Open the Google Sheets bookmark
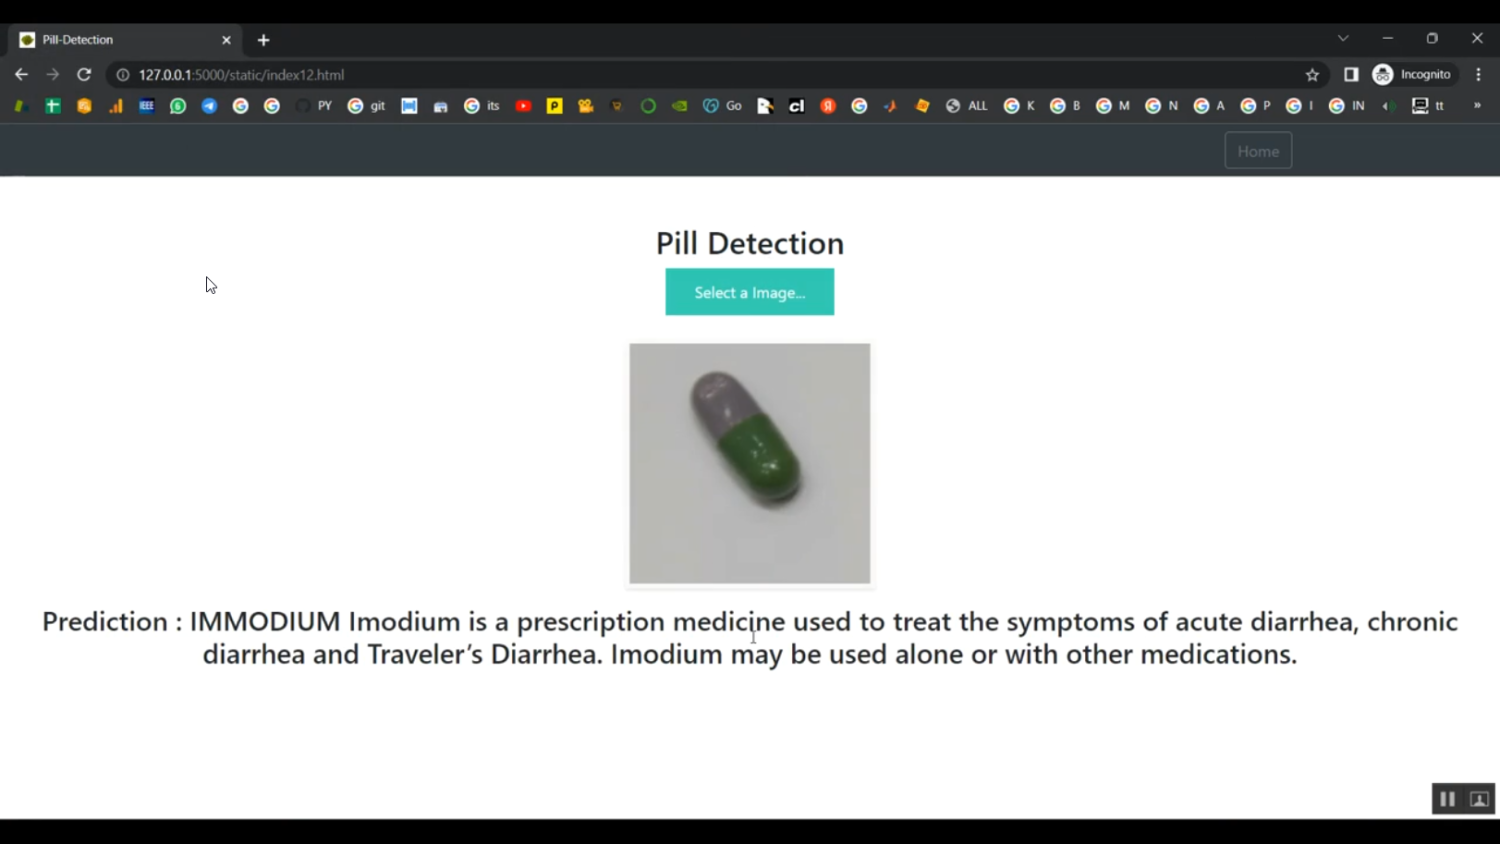 53,106
